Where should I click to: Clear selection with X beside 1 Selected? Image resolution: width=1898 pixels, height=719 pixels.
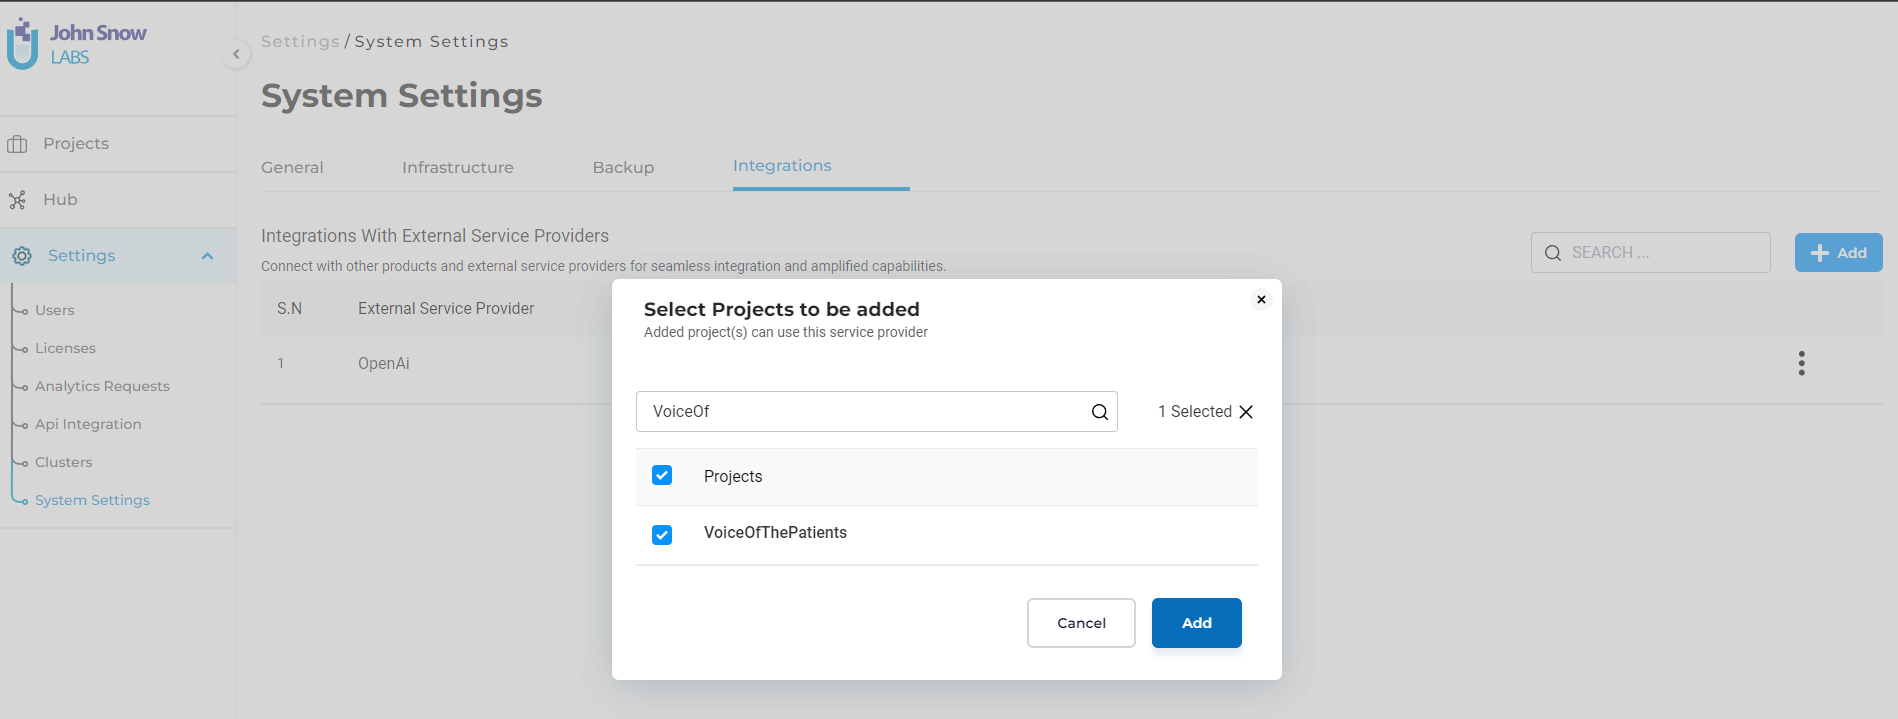(1246, 412)
